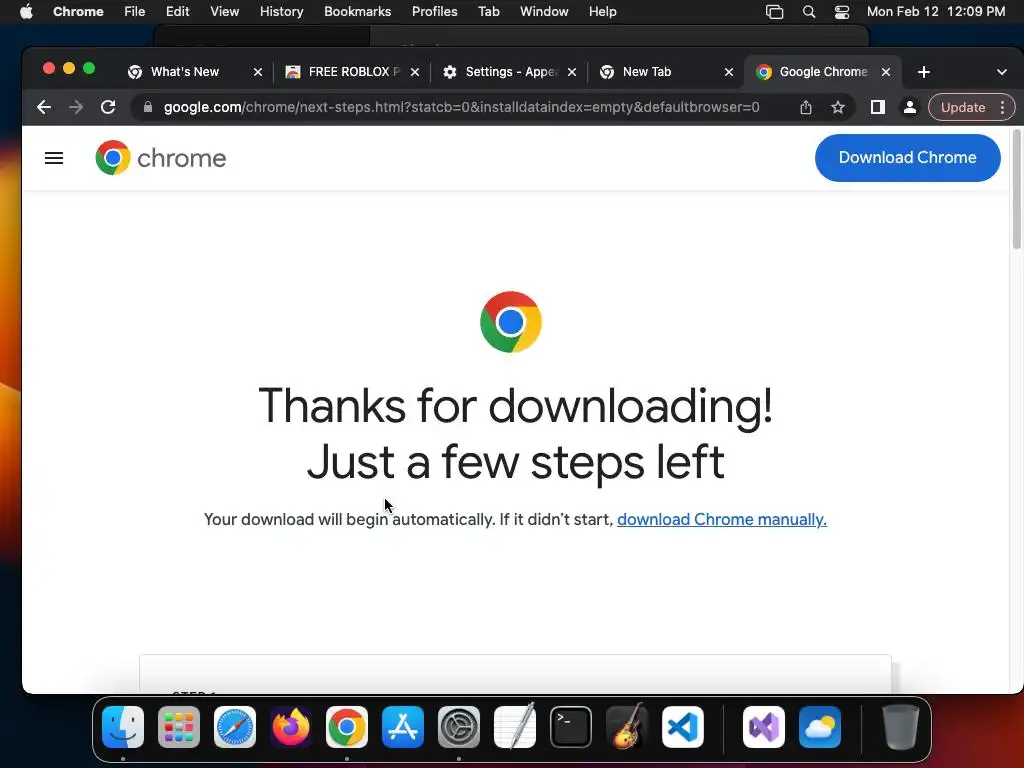1024x768 pixels.
Task: Open App Store from the Dock
Action: 403,727
